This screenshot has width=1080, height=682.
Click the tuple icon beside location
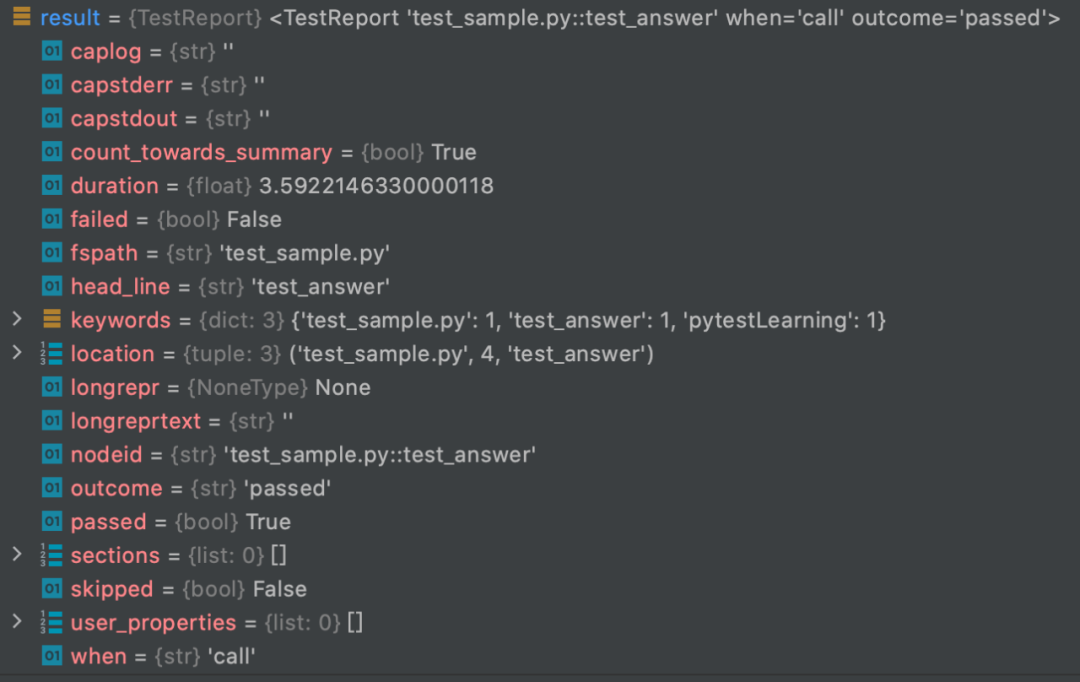pos(52,354)
